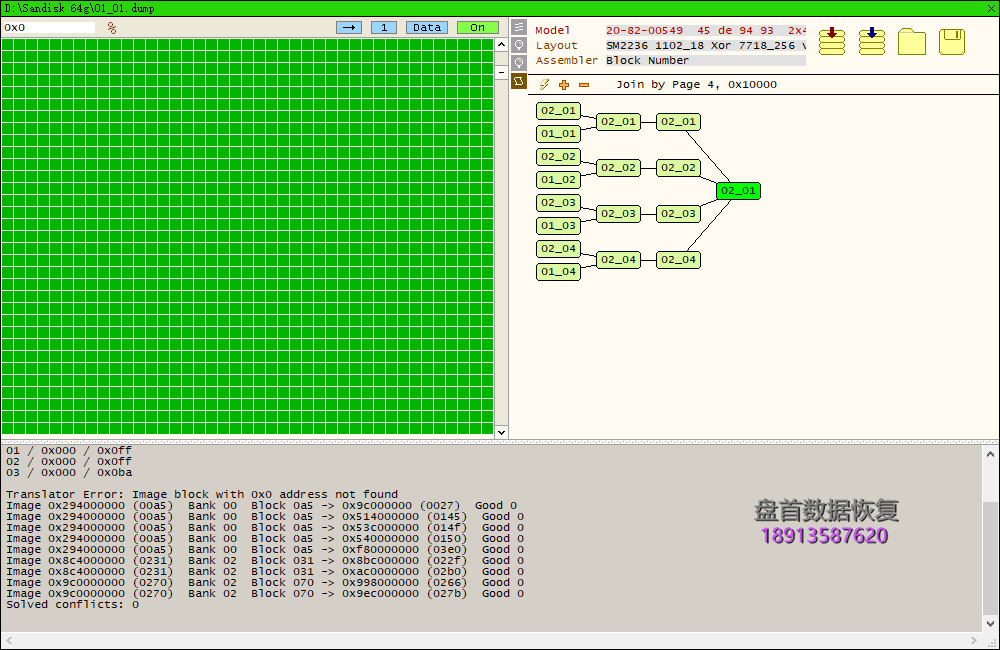Click the blue '1' button
This screenshot has width=1000, height=650.
pos(384,27)
